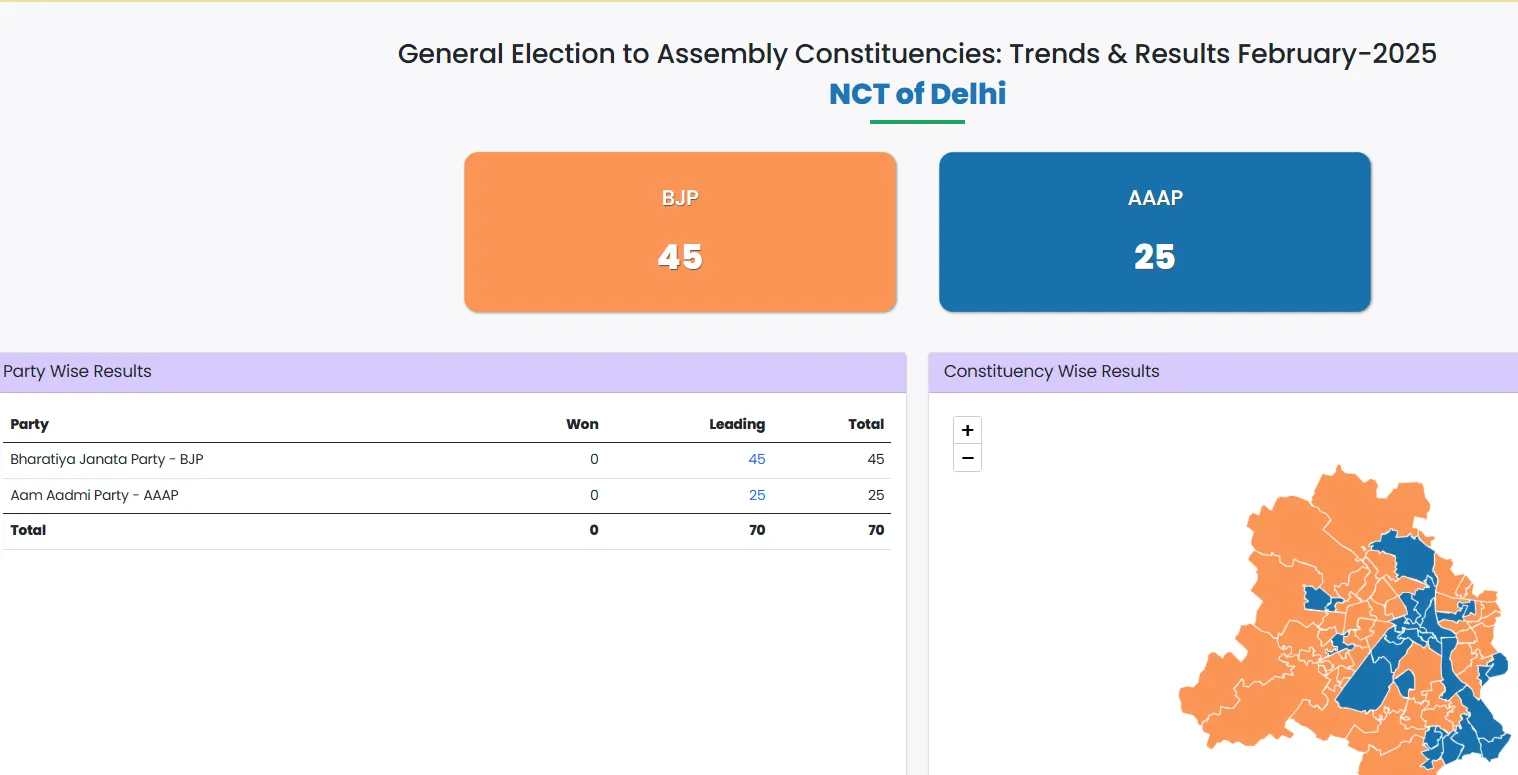1518x775 pixels.
Task: Click the General Election Trends & Results title
Action: coord(917,53)
